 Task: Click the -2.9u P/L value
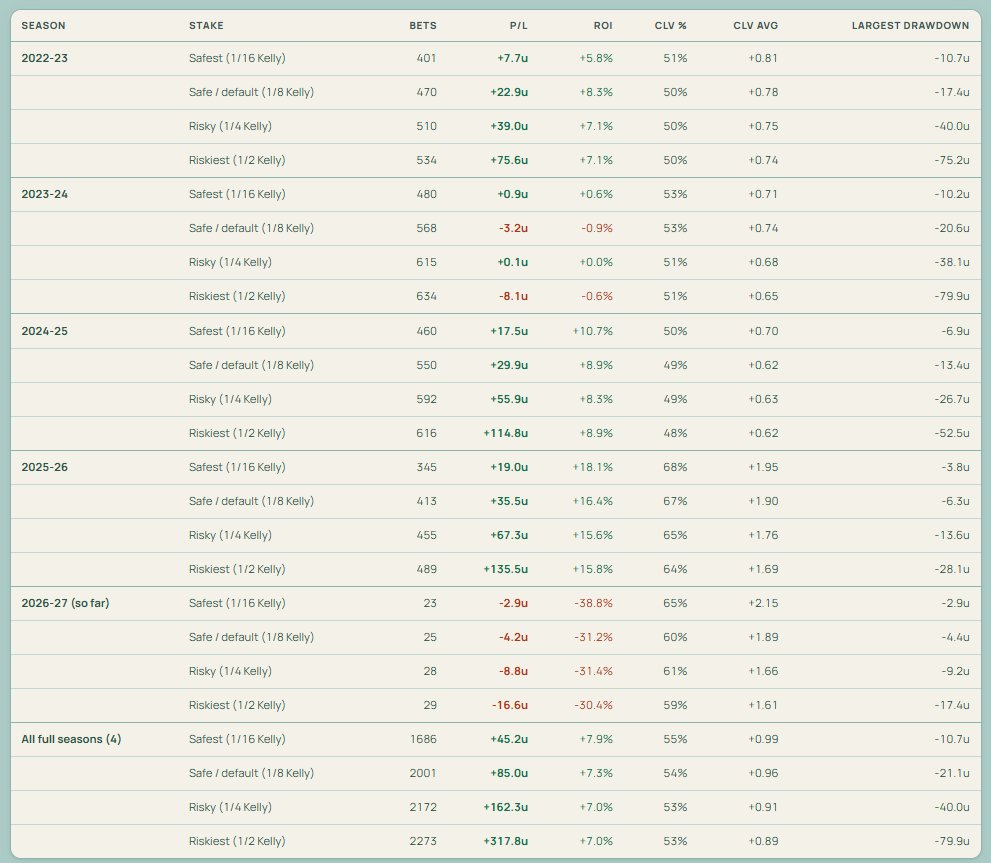tap(513, 603)
